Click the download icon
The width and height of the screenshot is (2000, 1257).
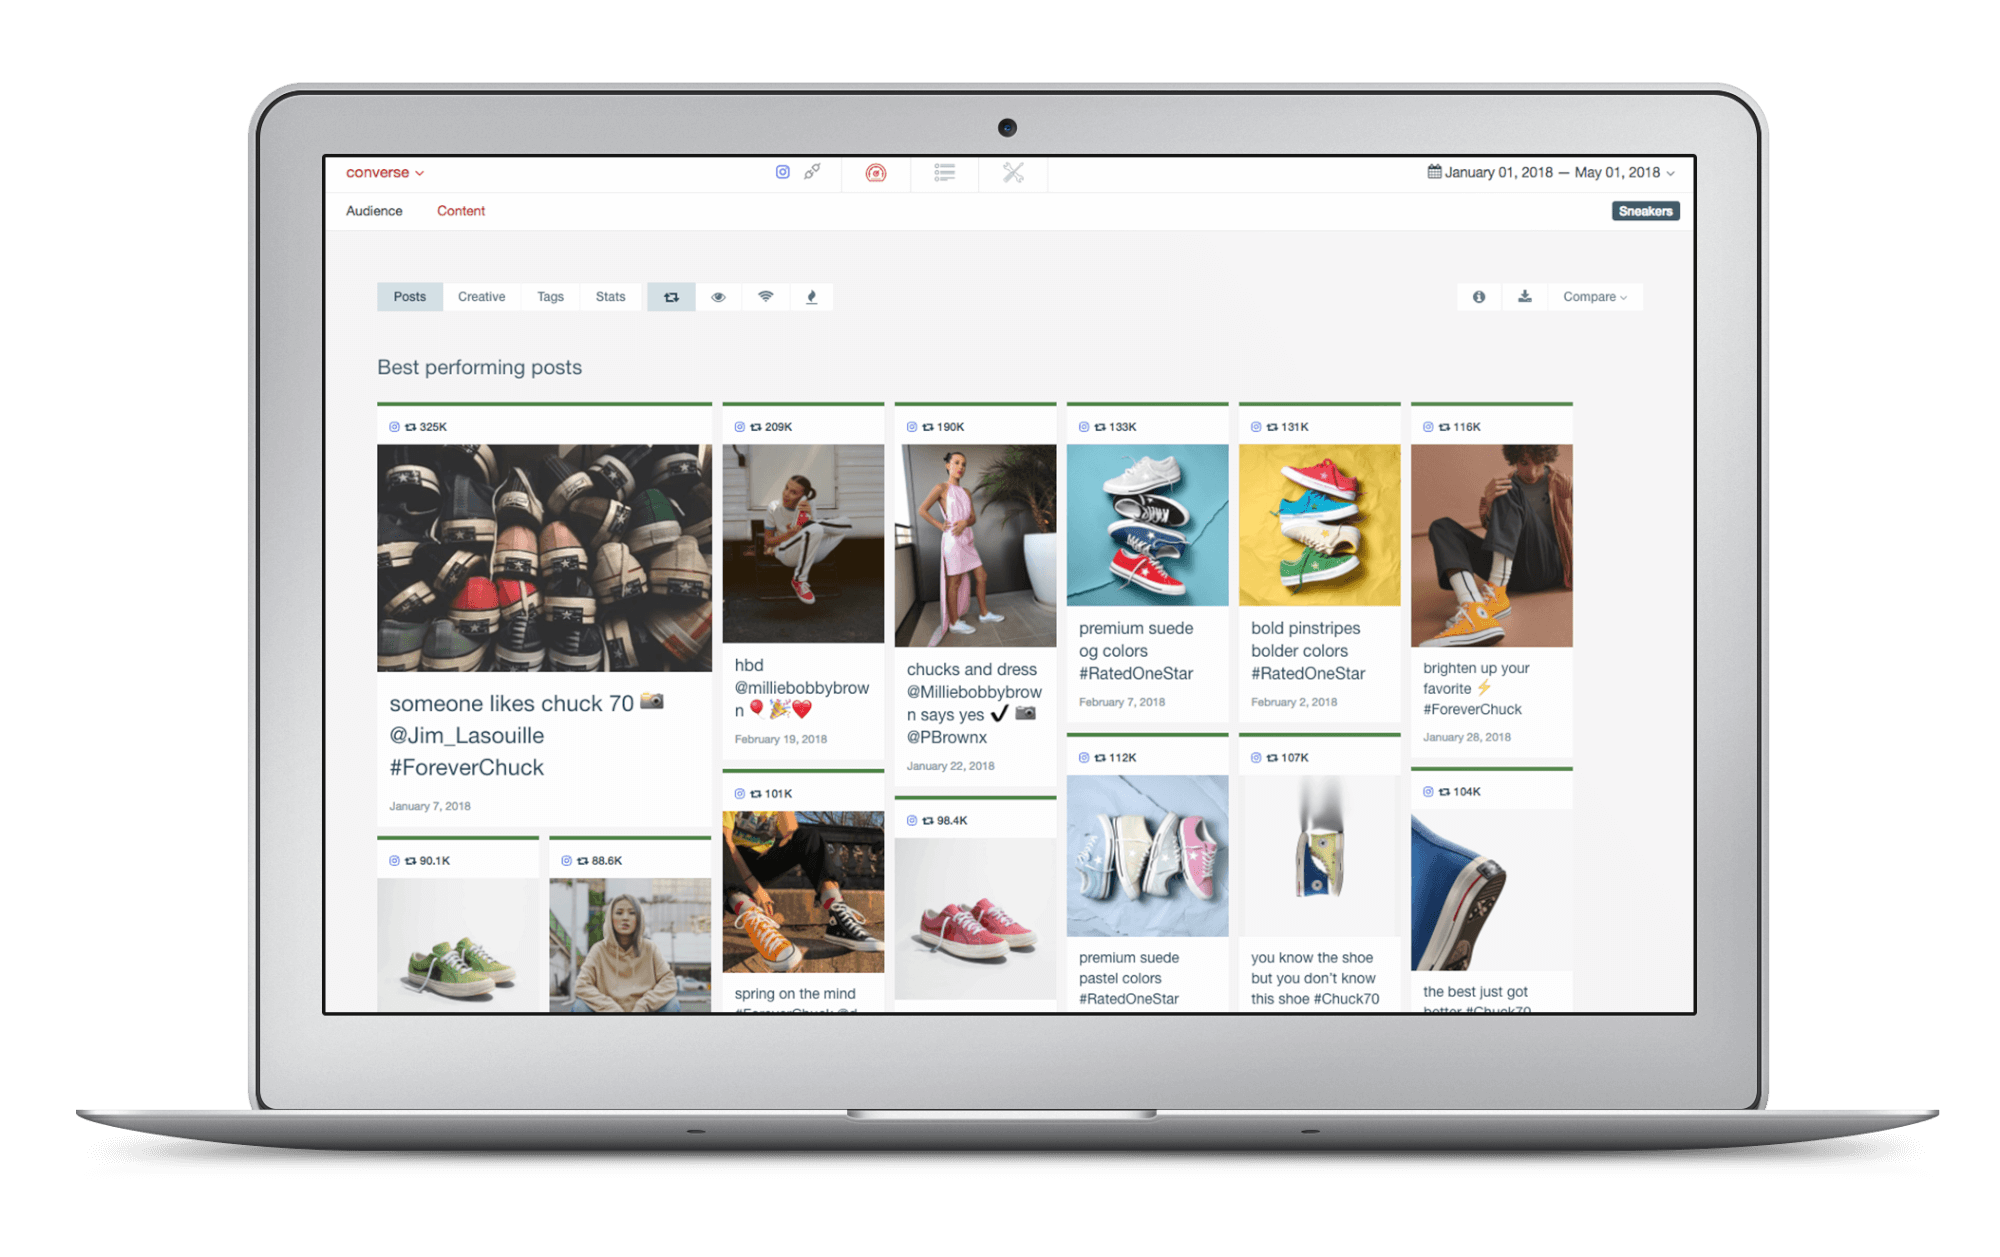click(1524, 298)
